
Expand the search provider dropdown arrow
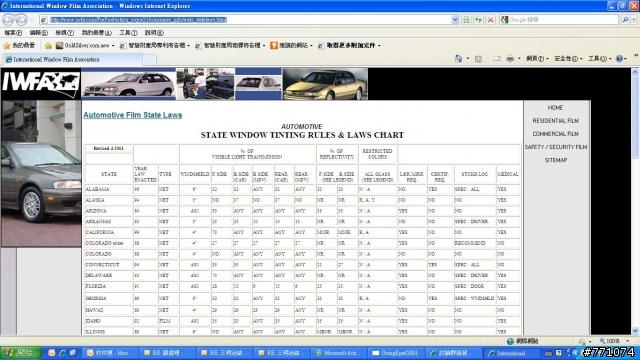click(634, 19)
